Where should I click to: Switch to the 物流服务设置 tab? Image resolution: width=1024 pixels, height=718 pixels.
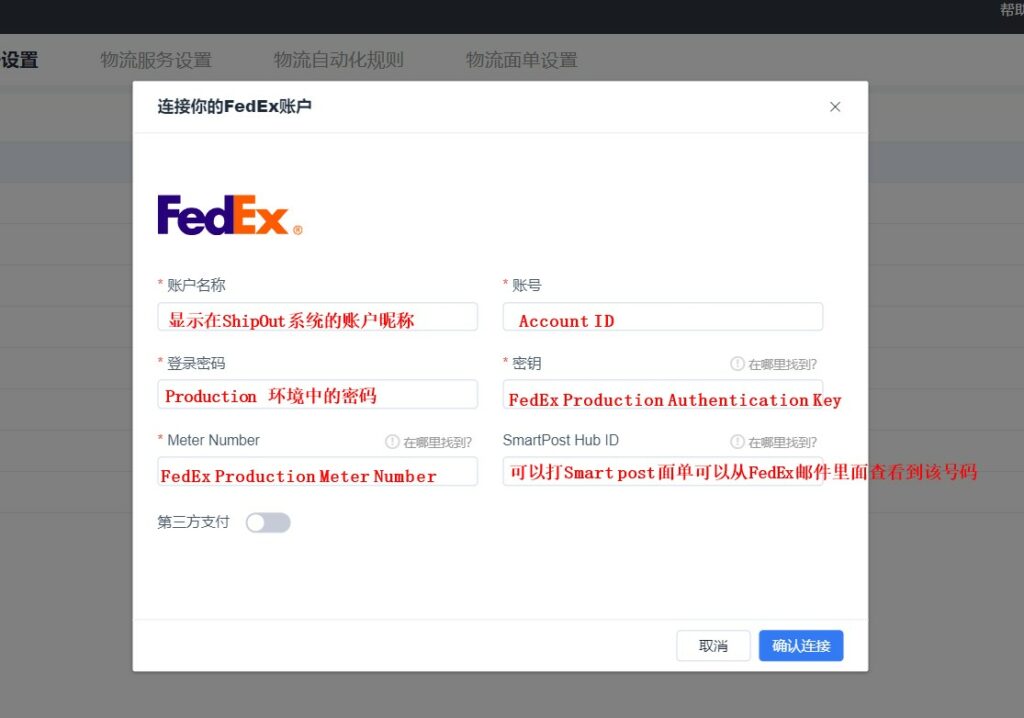(x=155, y=60)
